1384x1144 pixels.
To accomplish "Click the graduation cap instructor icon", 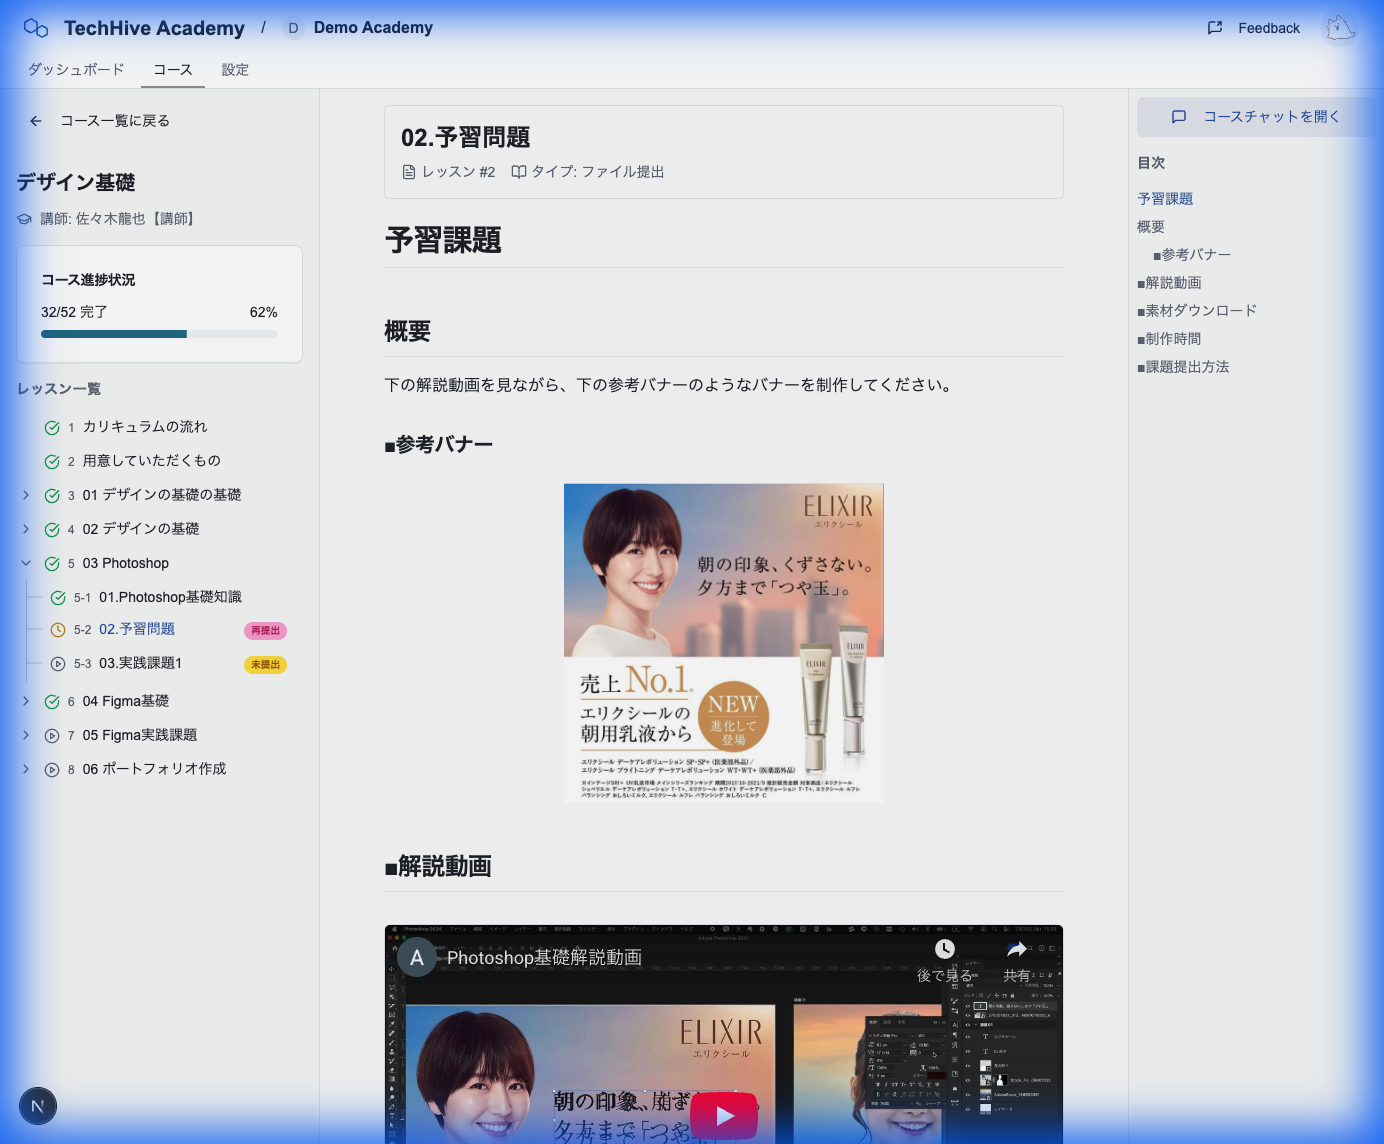I will click(24, 219).
